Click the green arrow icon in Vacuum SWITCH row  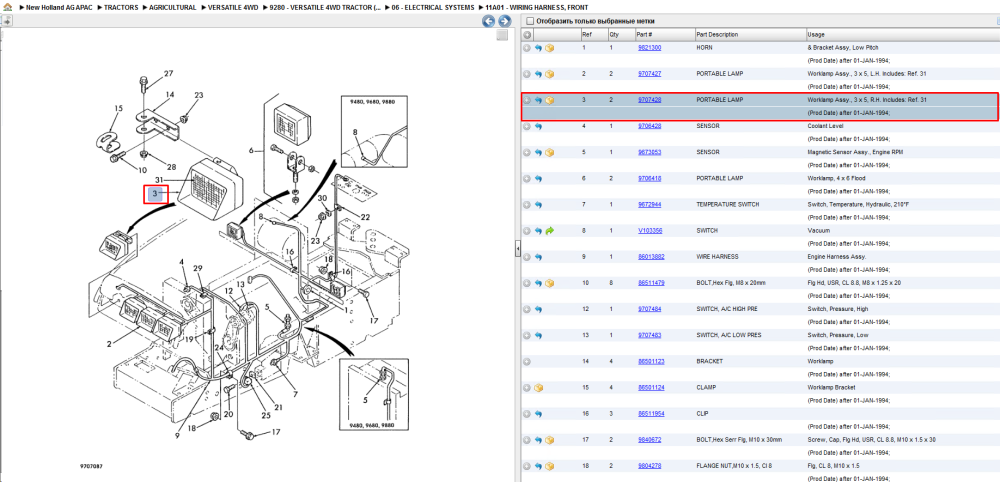[x=549, y=231]
